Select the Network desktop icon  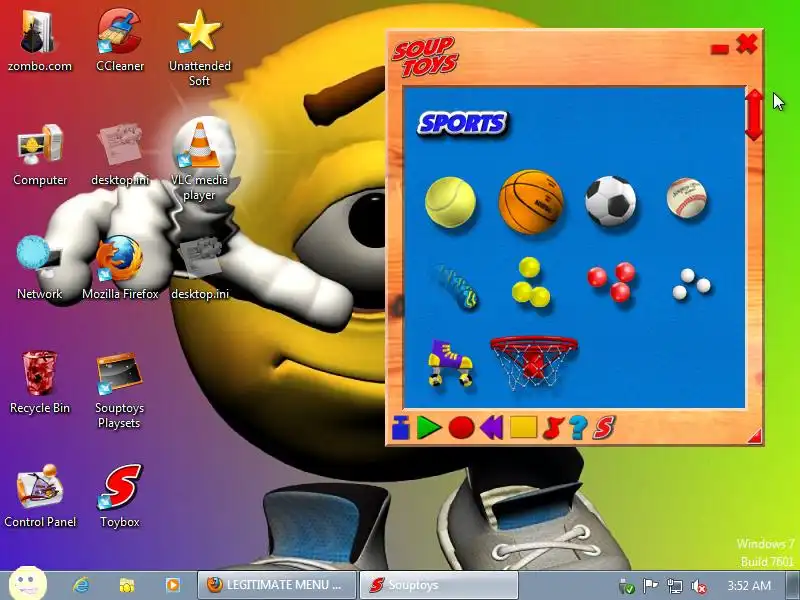pos(40,268)
